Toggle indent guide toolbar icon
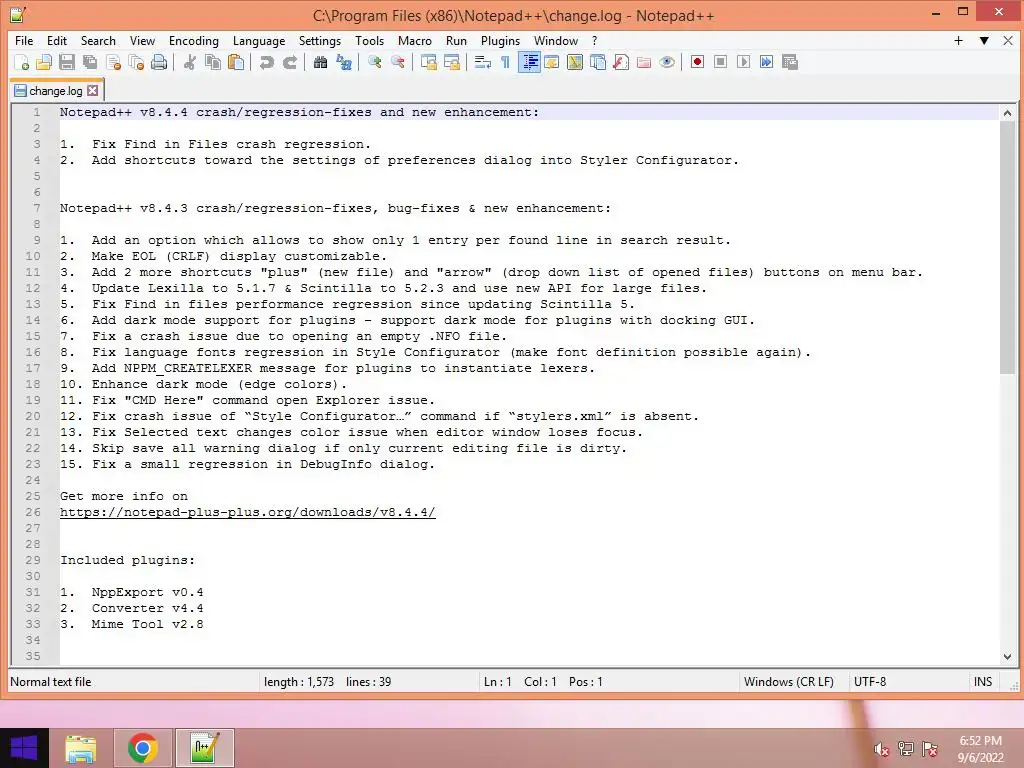 [x=529, y=62]
